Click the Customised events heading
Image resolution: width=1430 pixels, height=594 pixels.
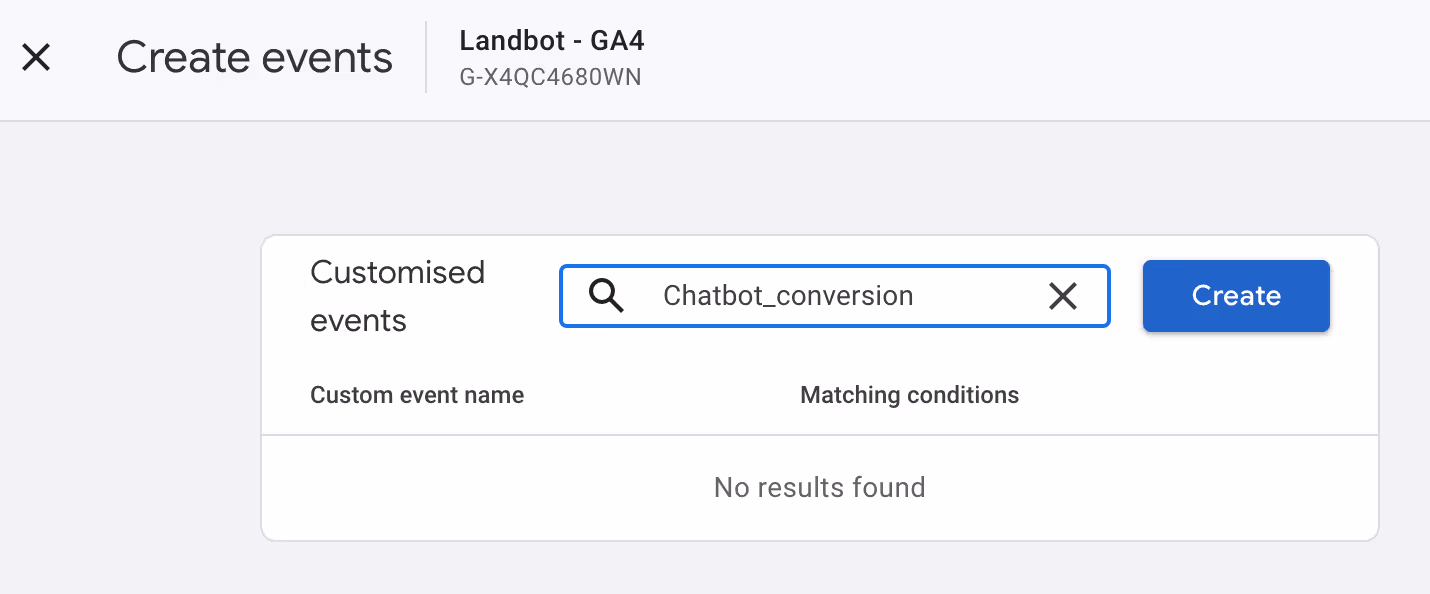pyautogui.click(x=398, y=296)
